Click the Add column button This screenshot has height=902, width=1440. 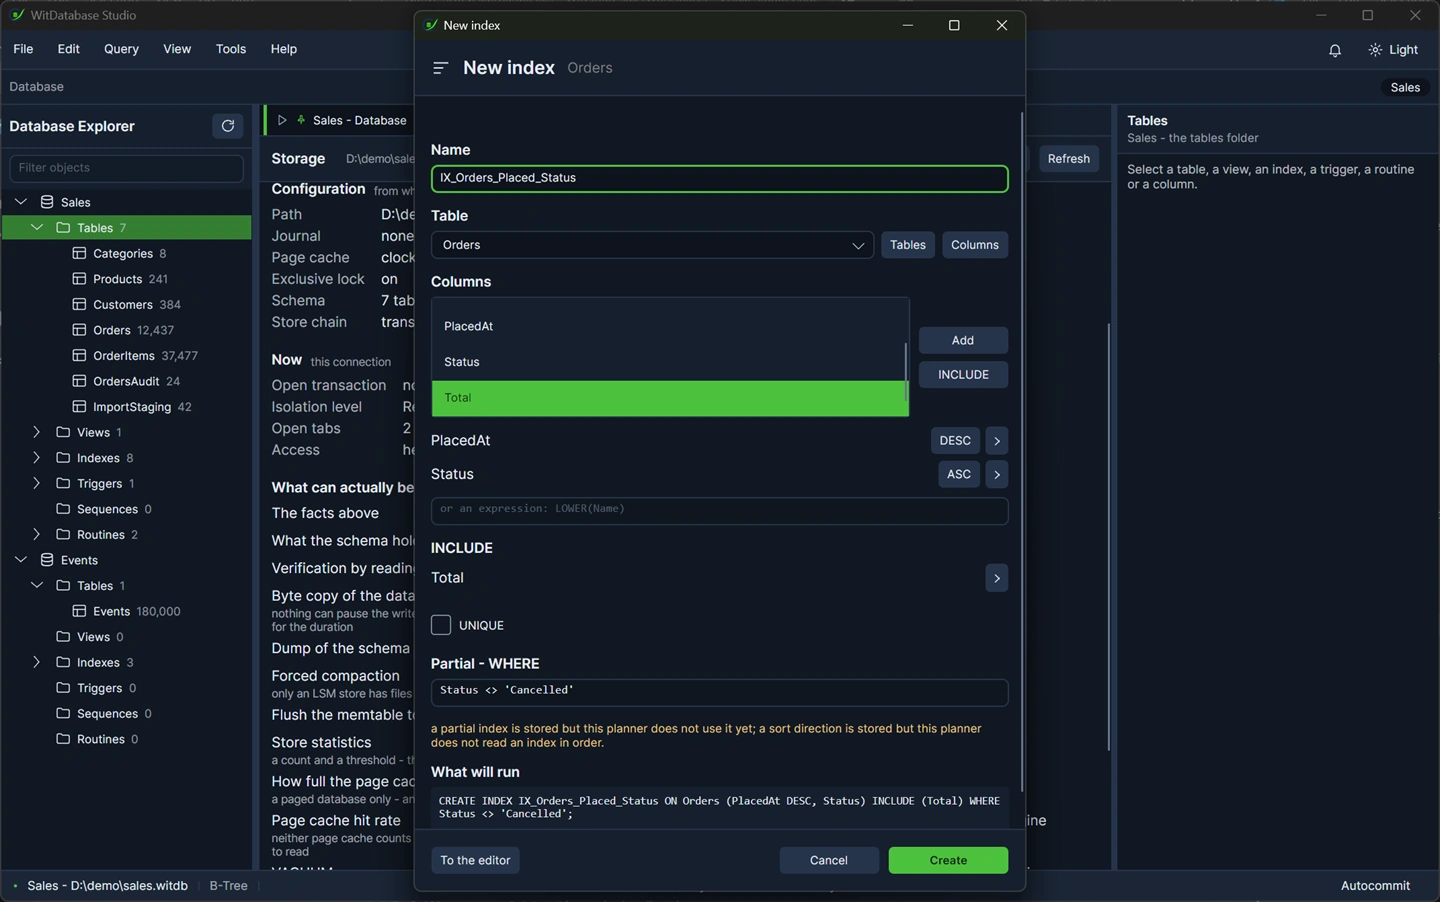coord(963,340)
